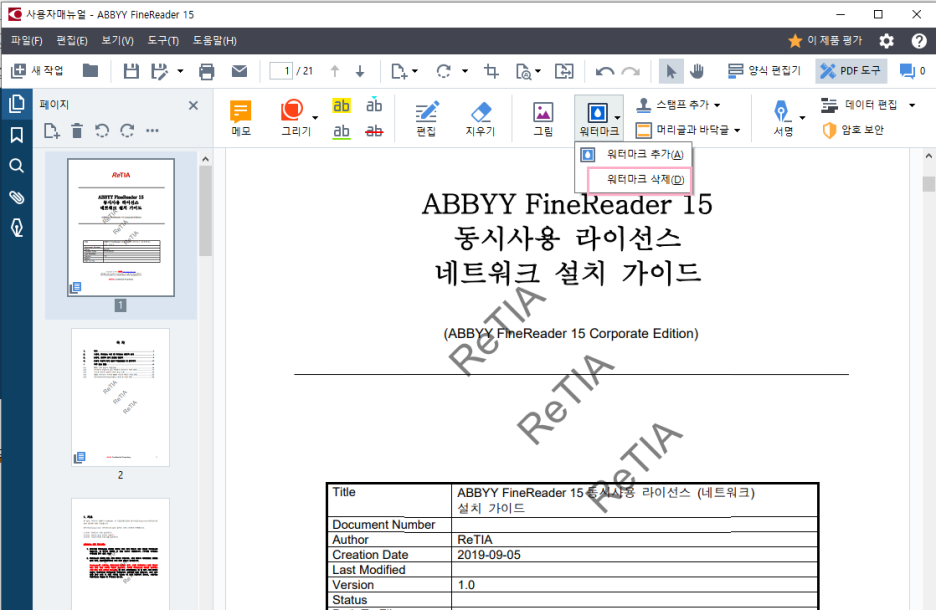The image size is (936, 610).
Task: Go to the previous page arrow
Action: click(x=335, y=71)
